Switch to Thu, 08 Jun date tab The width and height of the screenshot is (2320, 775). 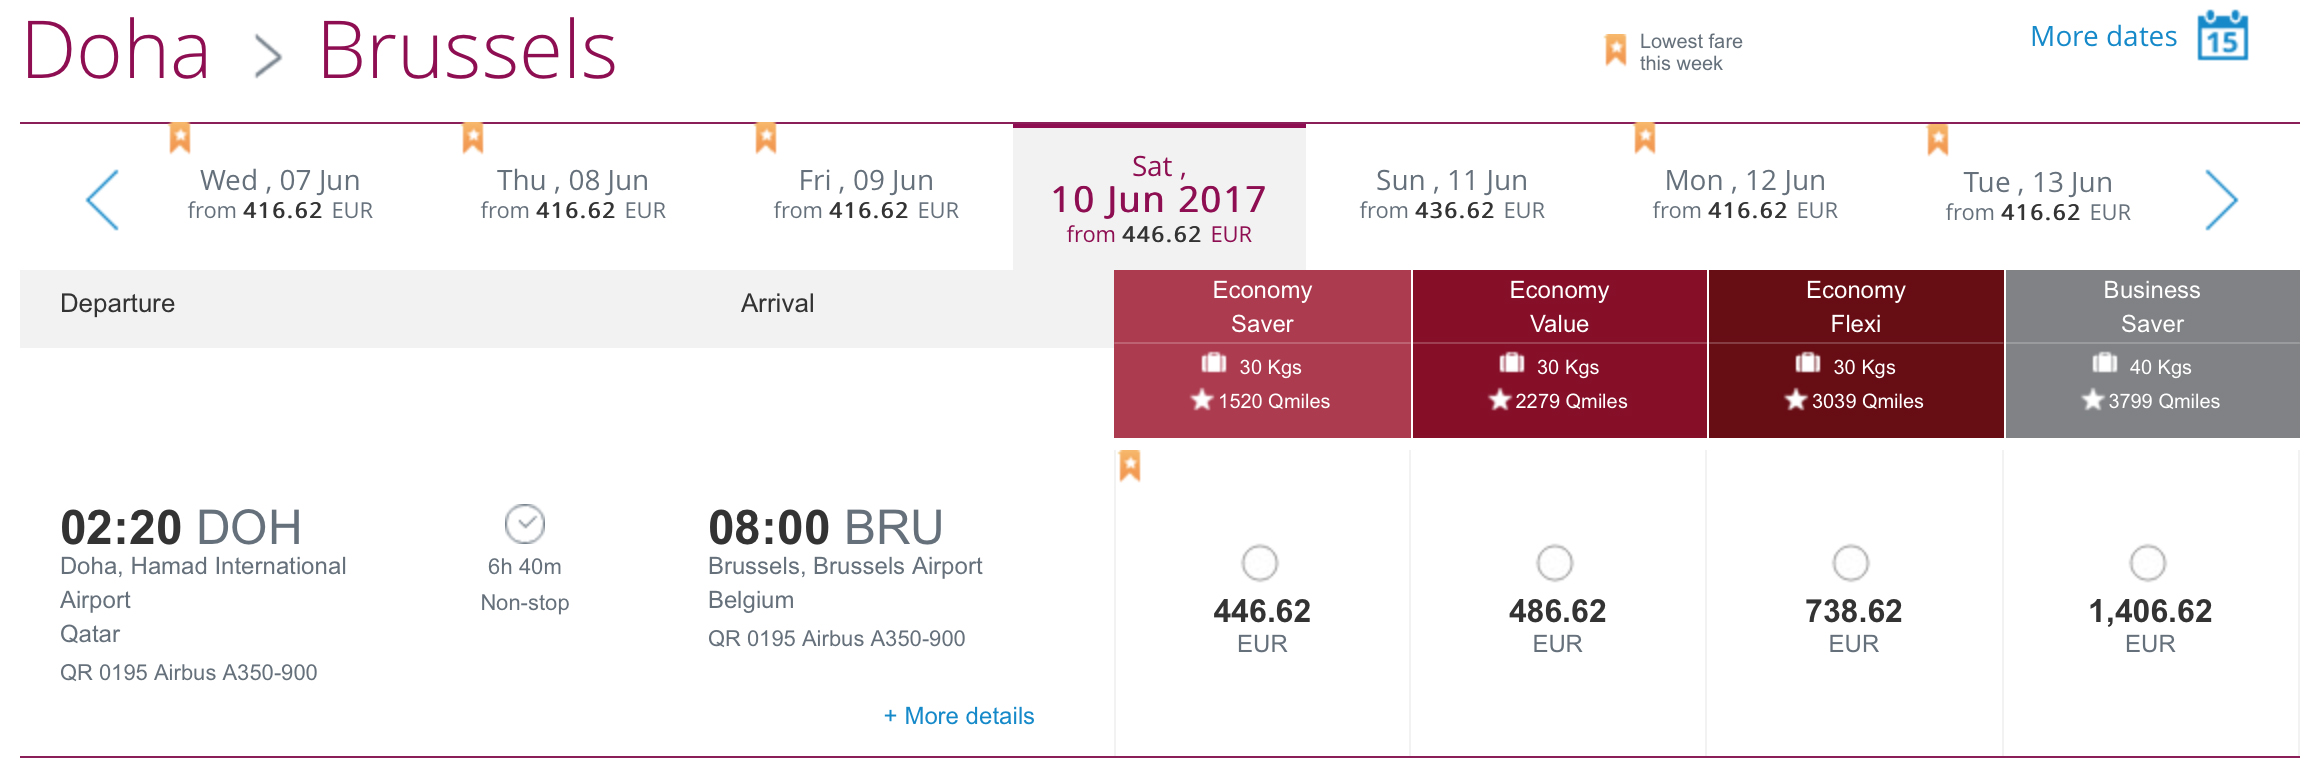coord(573,195)
